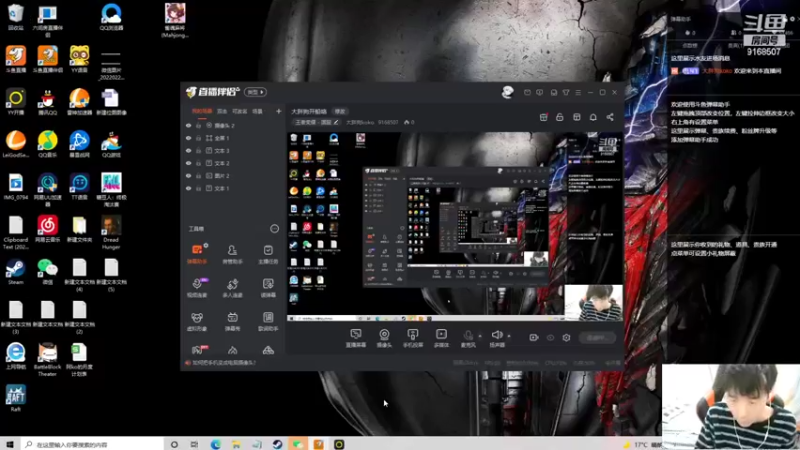The width and height of the screenshot is (800, 450).
Task: Toggle lock on 摄像头 2 layer
Action: (x=198, y=126)
